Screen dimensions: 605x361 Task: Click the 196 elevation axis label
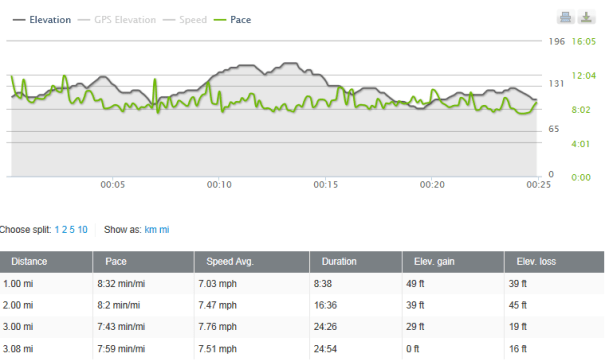(557, 42)
